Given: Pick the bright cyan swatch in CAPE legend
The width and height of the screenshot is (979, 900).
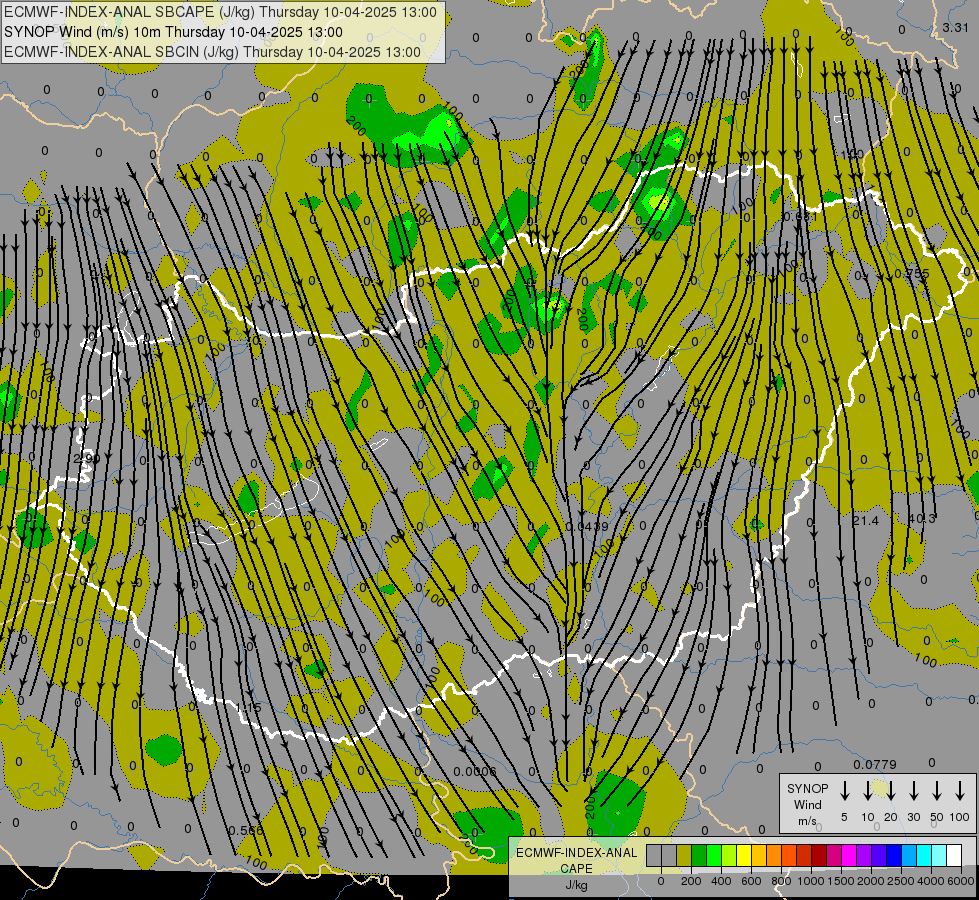Looking at the screenshot, I should coord(924,855).
